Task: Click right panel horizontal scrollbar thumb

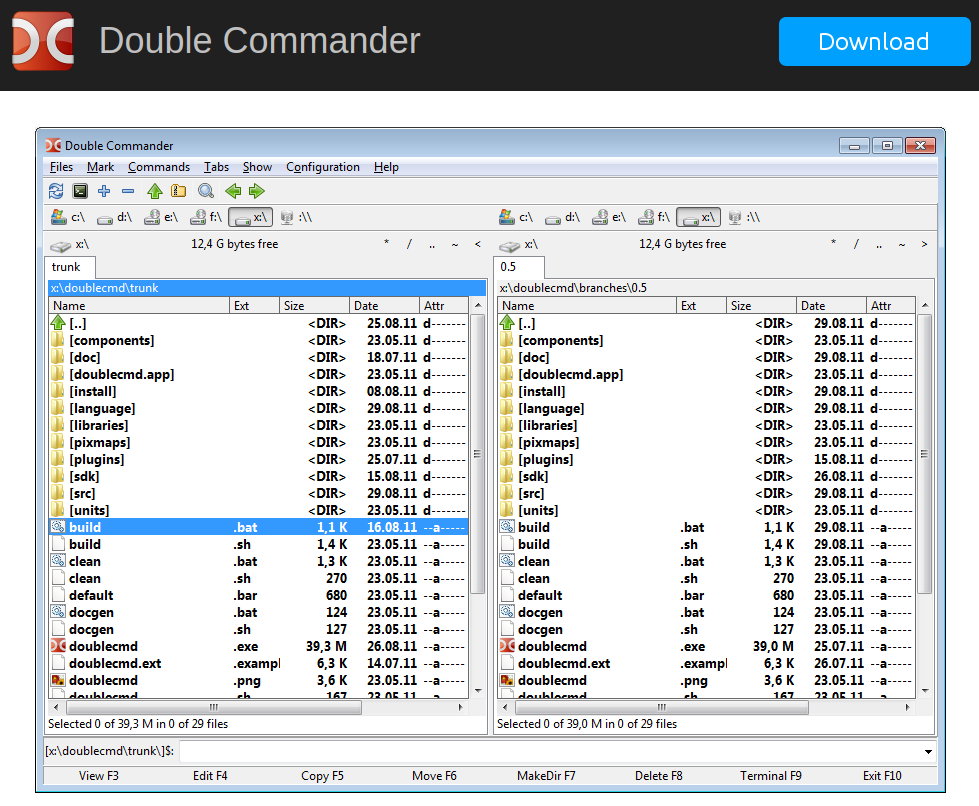Action: click(662, 707)
